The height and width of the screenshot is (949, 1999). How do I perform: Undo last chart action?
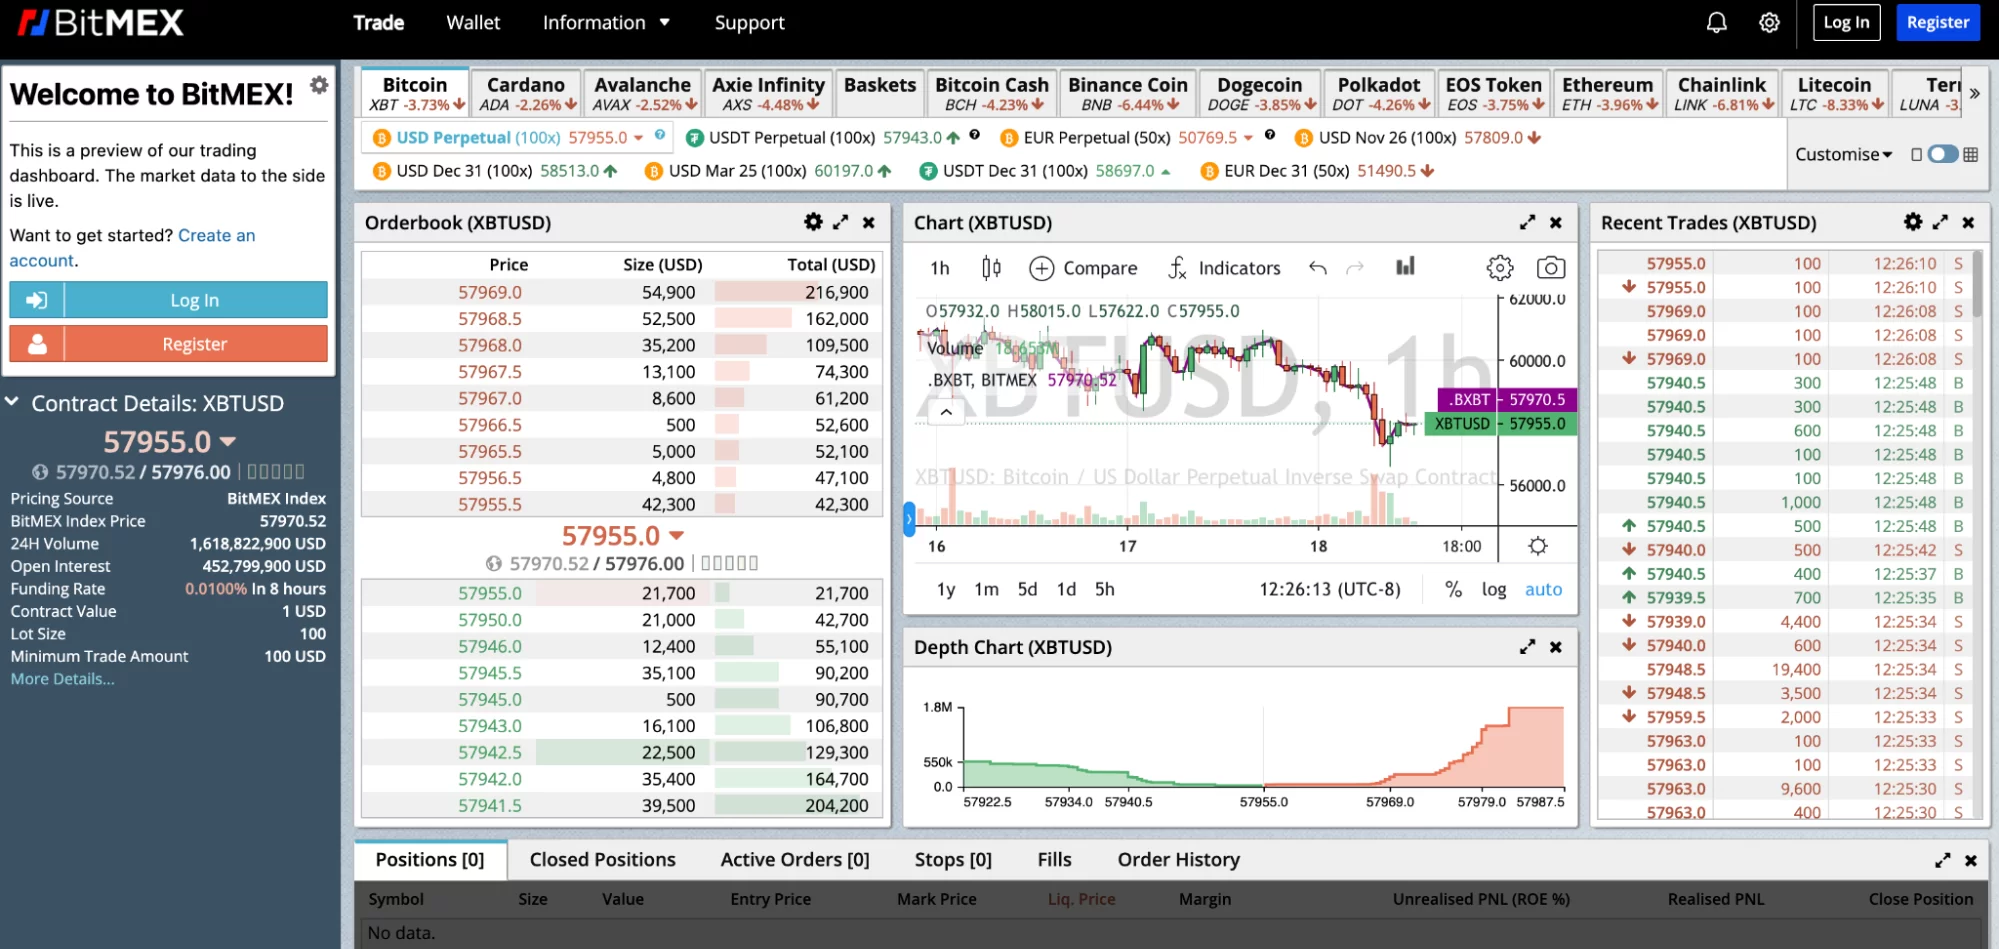(1318, 268)
